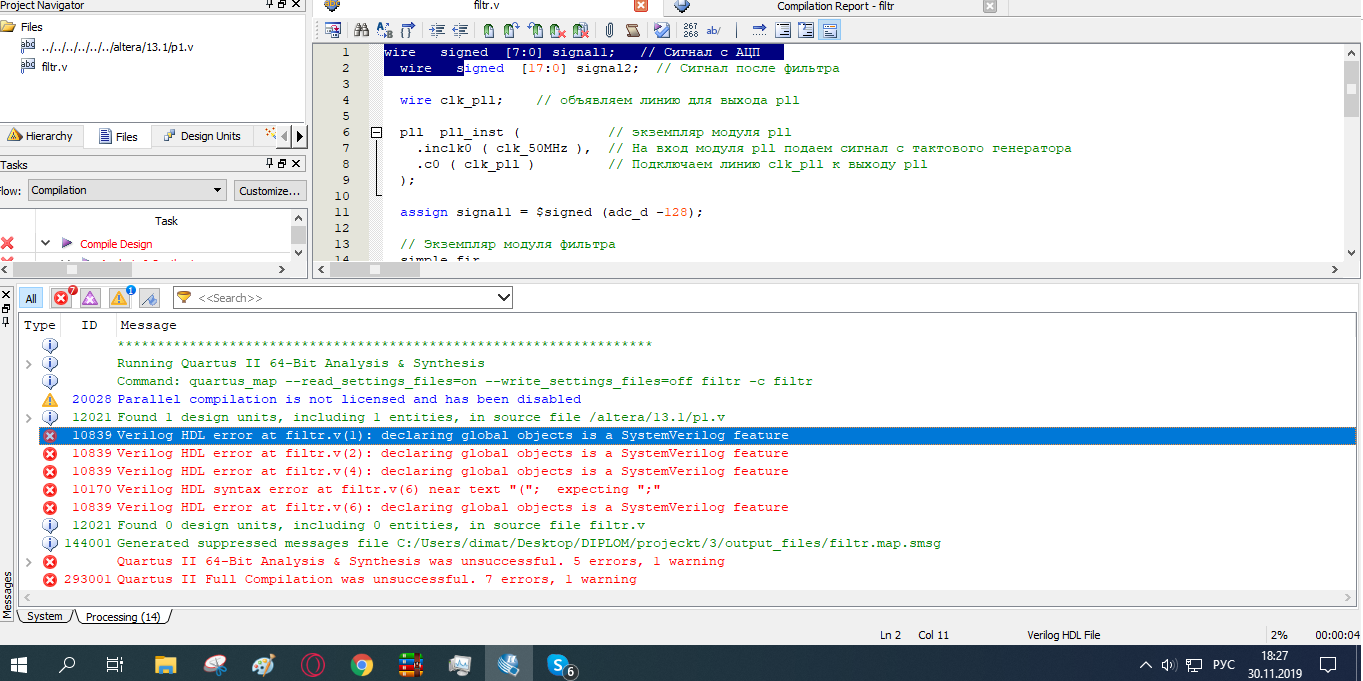The height and width of the screenshot is (681, 1363).
Task: Click the right arrow to show more navigator tabs
Action: coord(300,136)
